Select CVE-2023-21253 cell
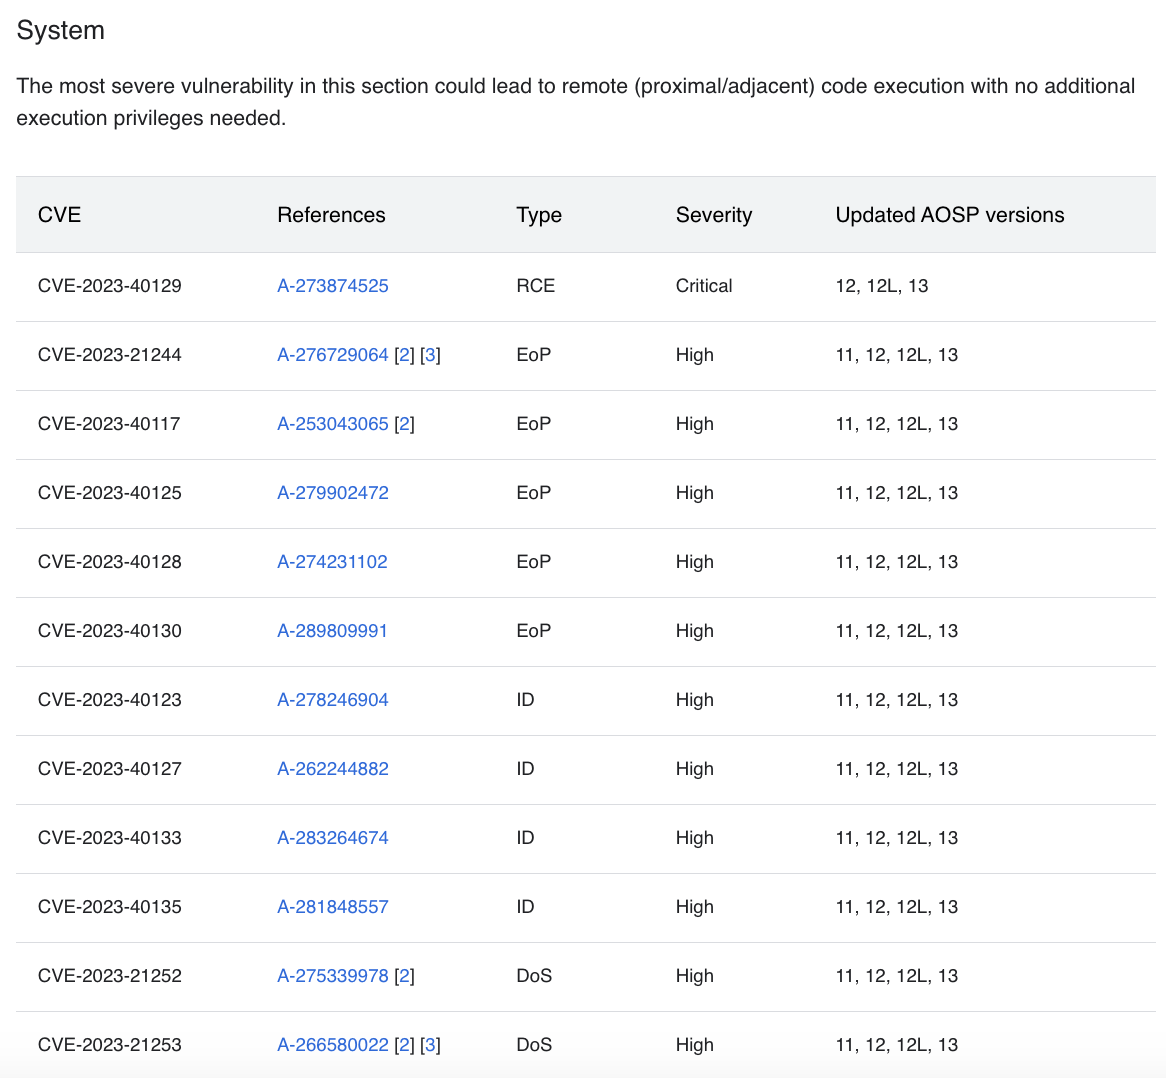This screenshot has height=1078, width=1166. click(x=109, y=1045)
